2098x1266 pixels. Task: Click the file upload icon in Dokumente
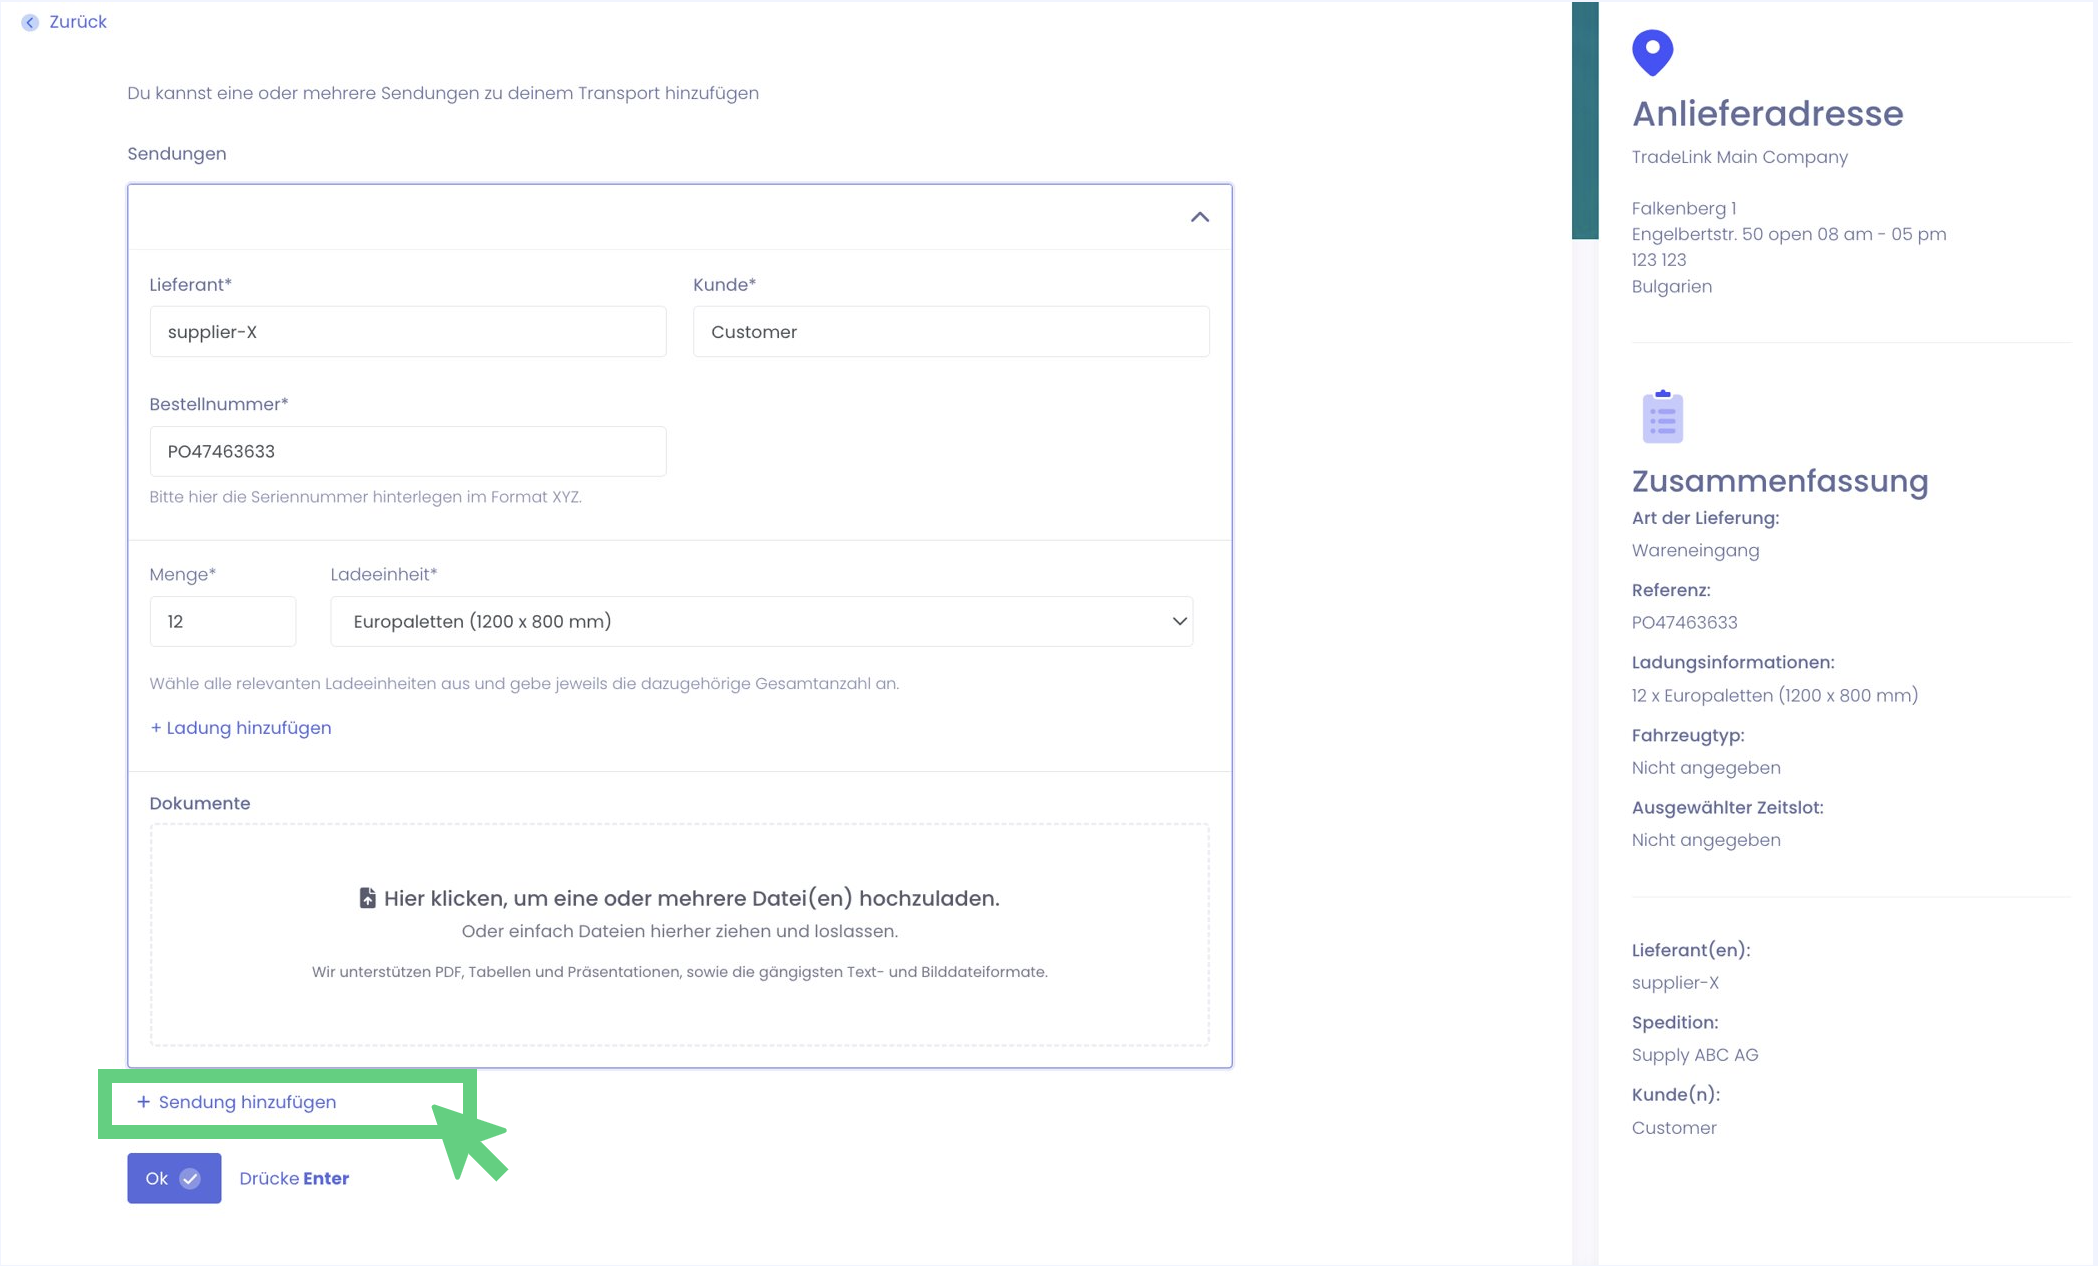367,898
